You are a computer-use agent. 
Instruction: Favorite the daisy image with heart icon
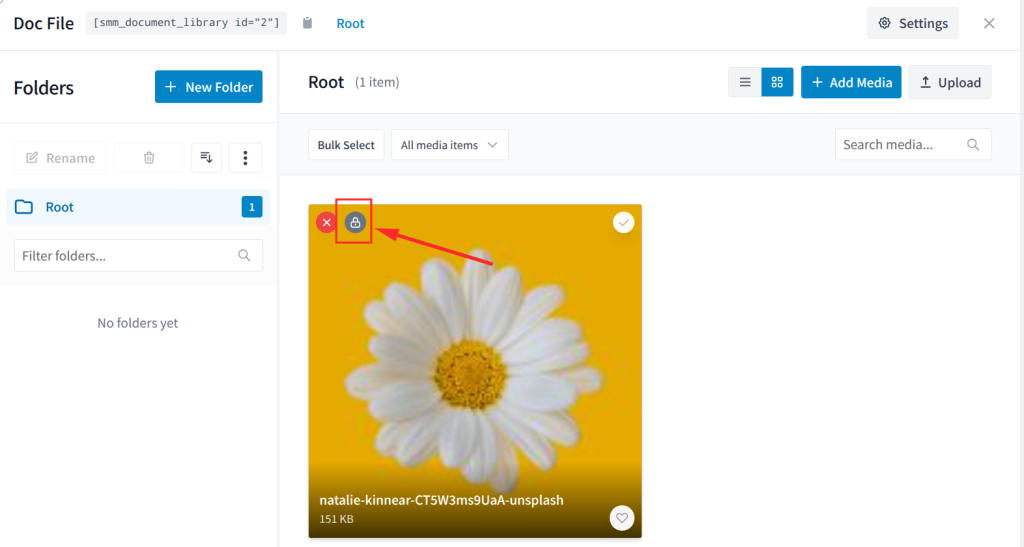(x=622, y=518)
